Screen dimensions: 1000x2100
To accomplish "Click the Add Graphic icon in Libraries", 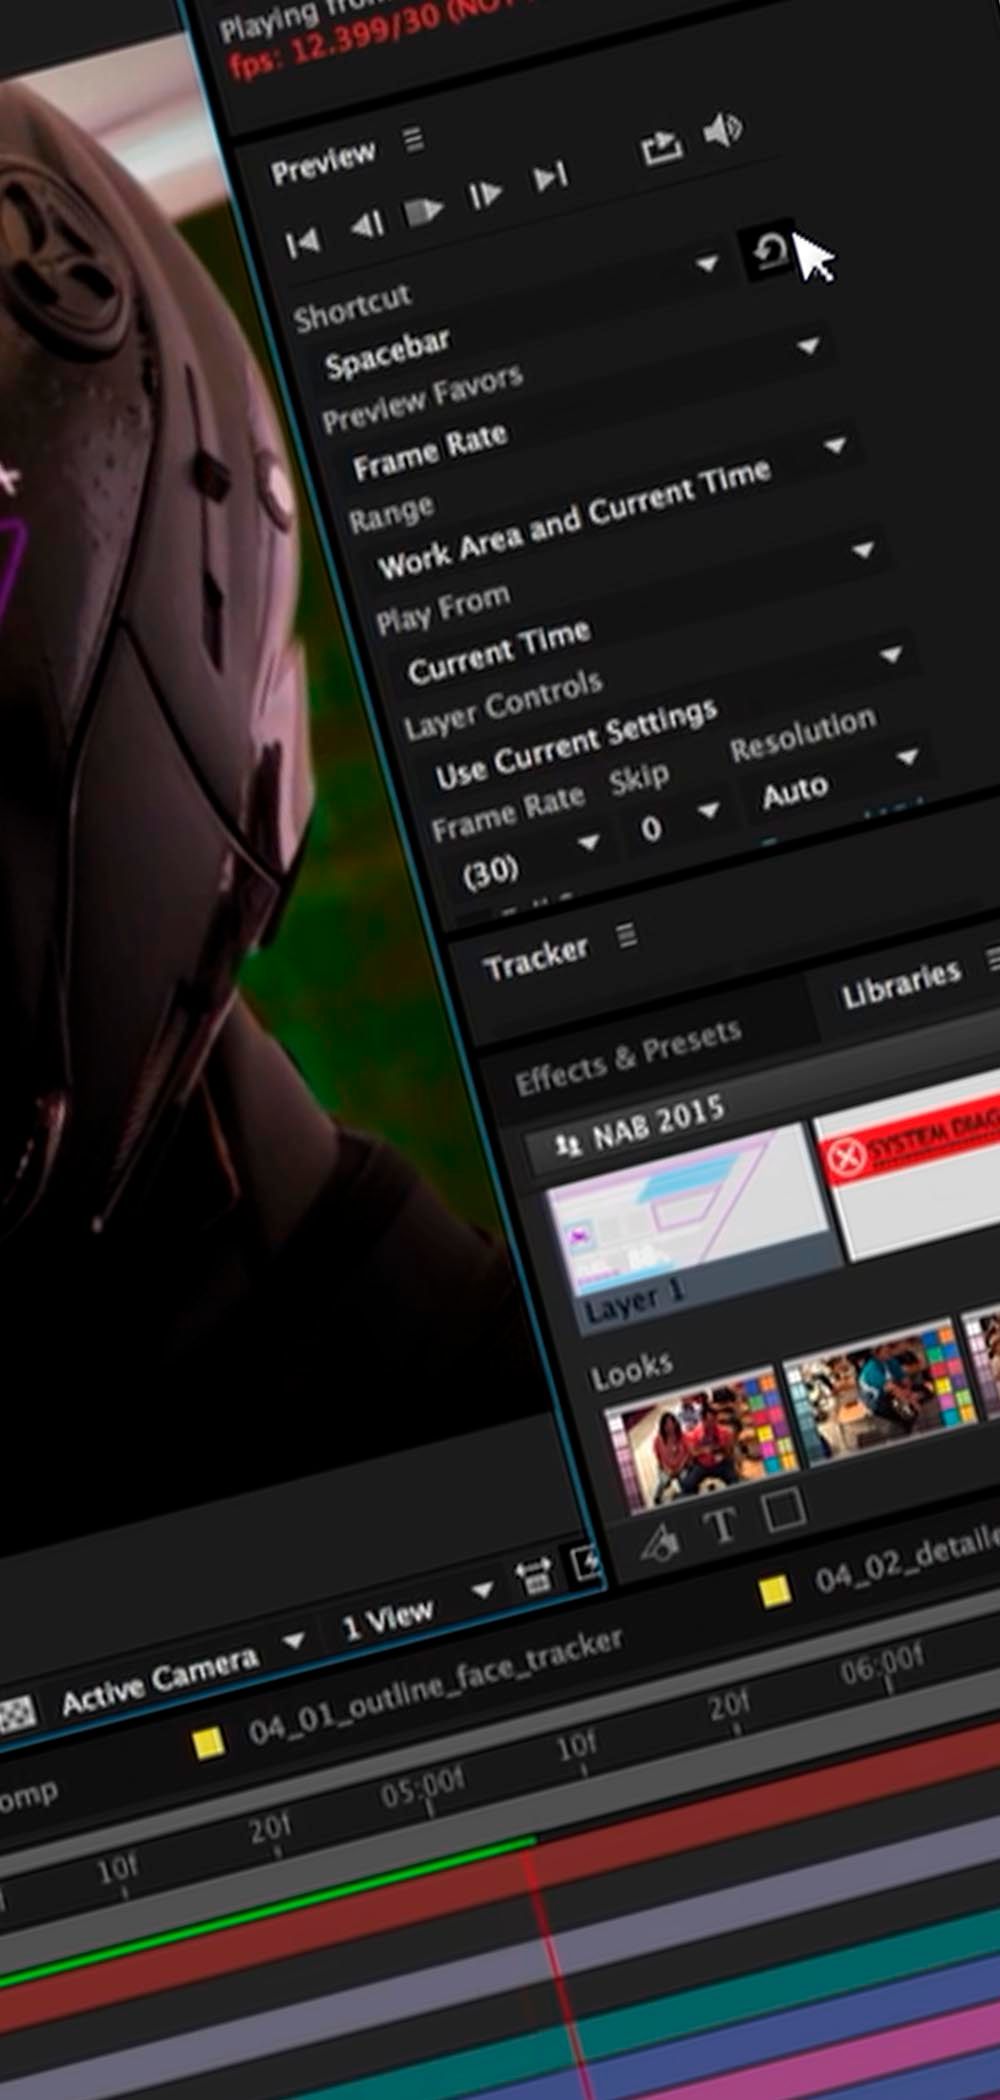I will coord(659,1543).
